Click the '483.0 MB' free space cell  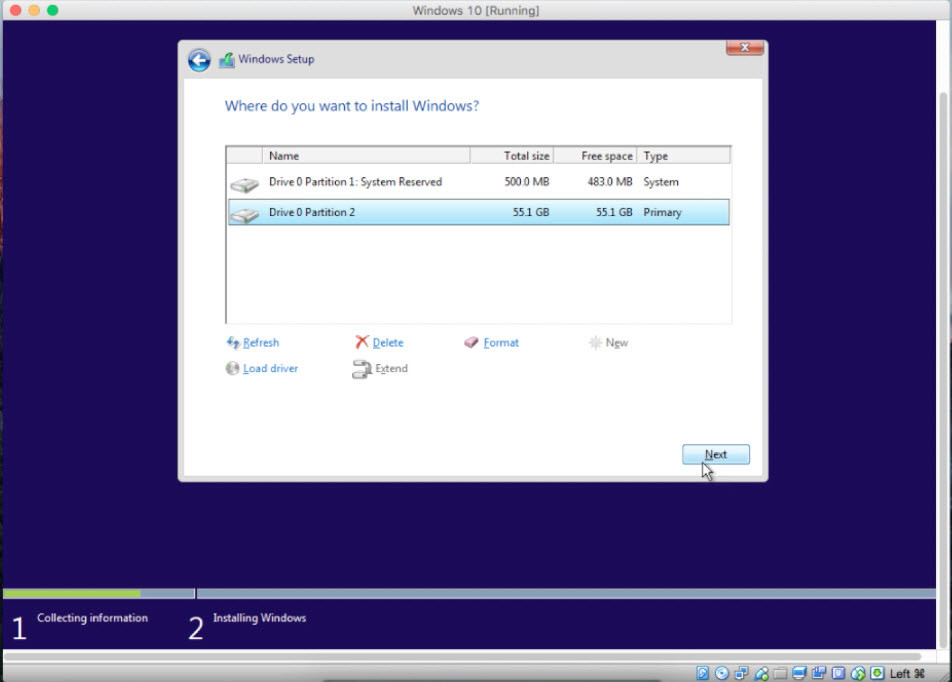[x=610, y=182]
